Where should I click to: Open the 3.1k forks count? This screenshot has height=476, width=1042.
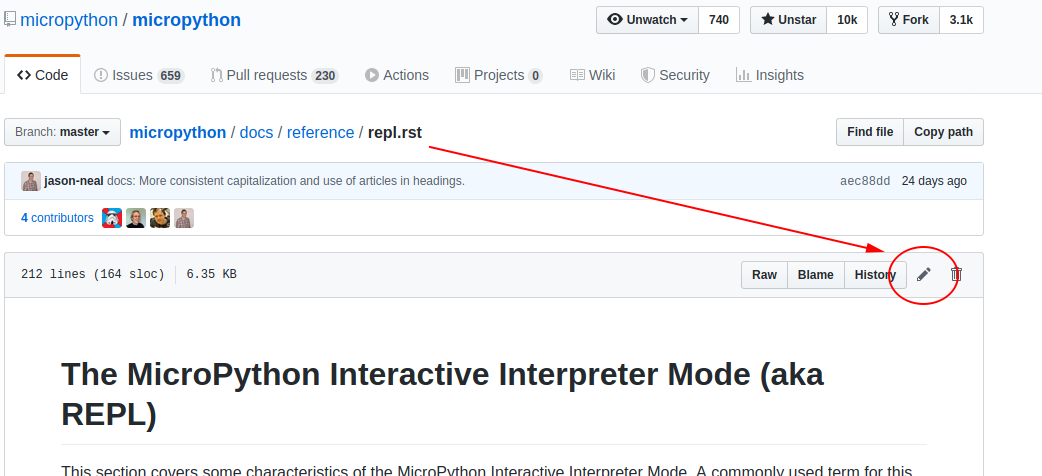[x=961, y=20]
